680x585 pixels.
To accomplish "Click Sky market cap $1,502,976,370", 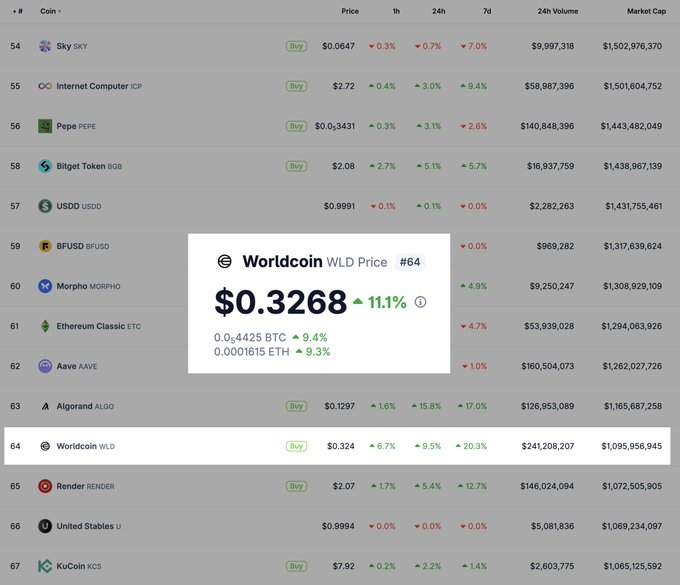I will tap(632, 46).
